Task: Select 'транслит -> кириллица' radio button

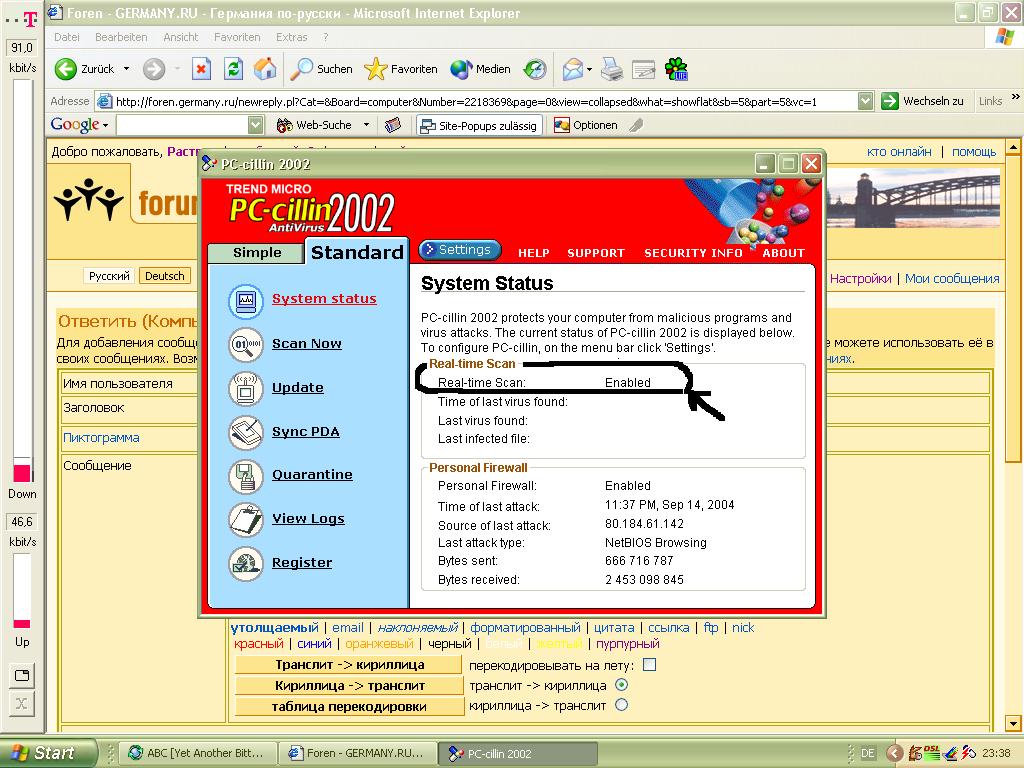Action: (621, 685)
